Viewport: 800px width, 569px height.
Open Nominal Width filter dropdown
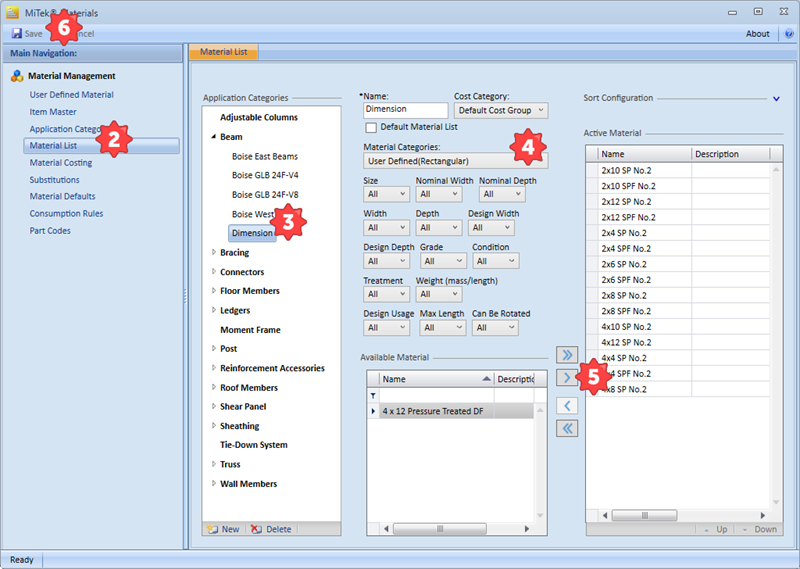coord(439,194)
